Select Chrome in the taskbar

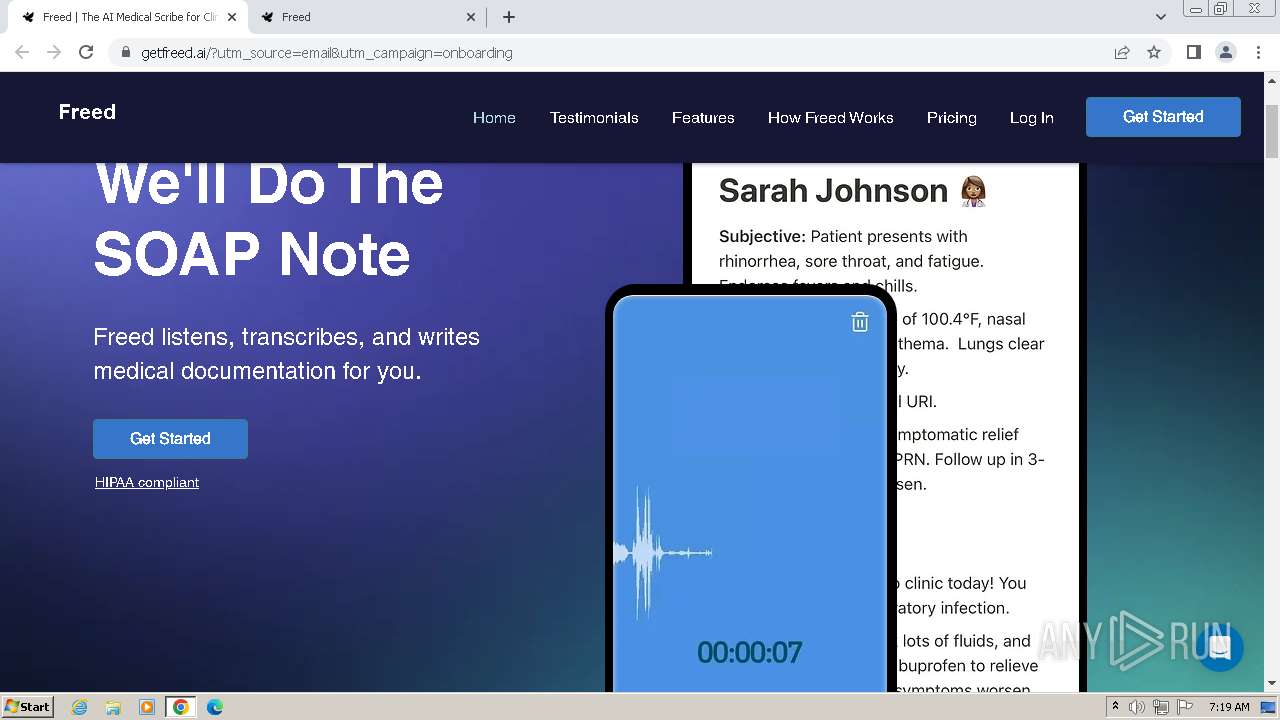[x=180, y=707]
